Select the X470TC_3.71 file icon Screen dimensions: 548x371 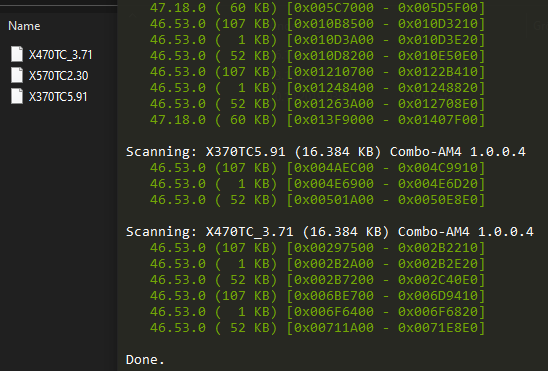coord(17,54)
